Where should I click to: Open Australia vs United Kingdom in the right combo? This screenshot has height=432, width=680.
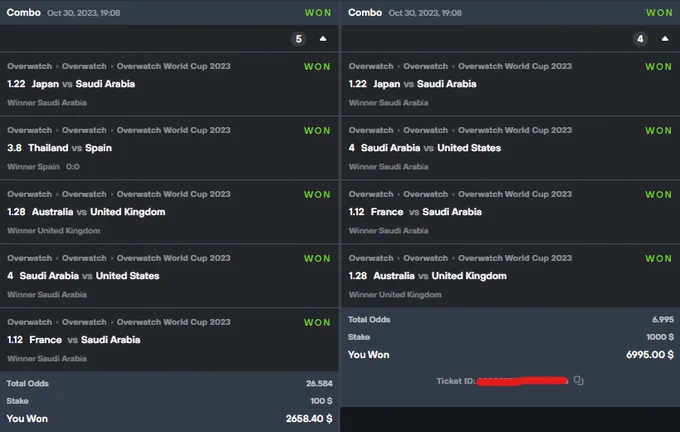tap(440, 276)
